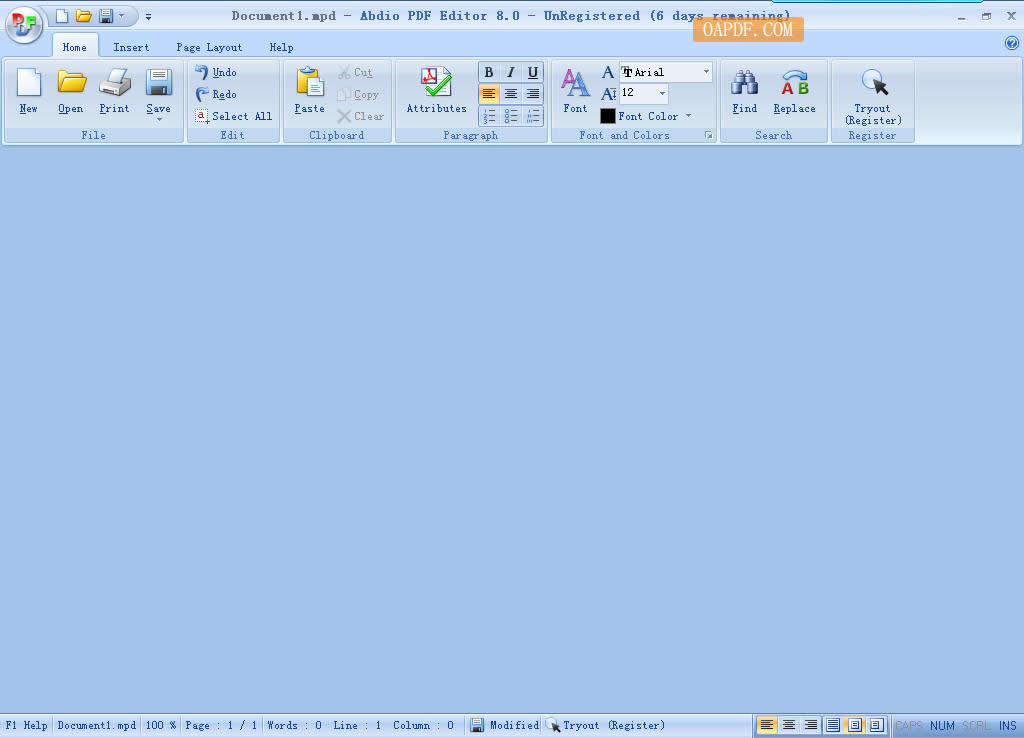
Task: Click the Open folder icon in quick access toolbar
Action: tap(84, 16)
